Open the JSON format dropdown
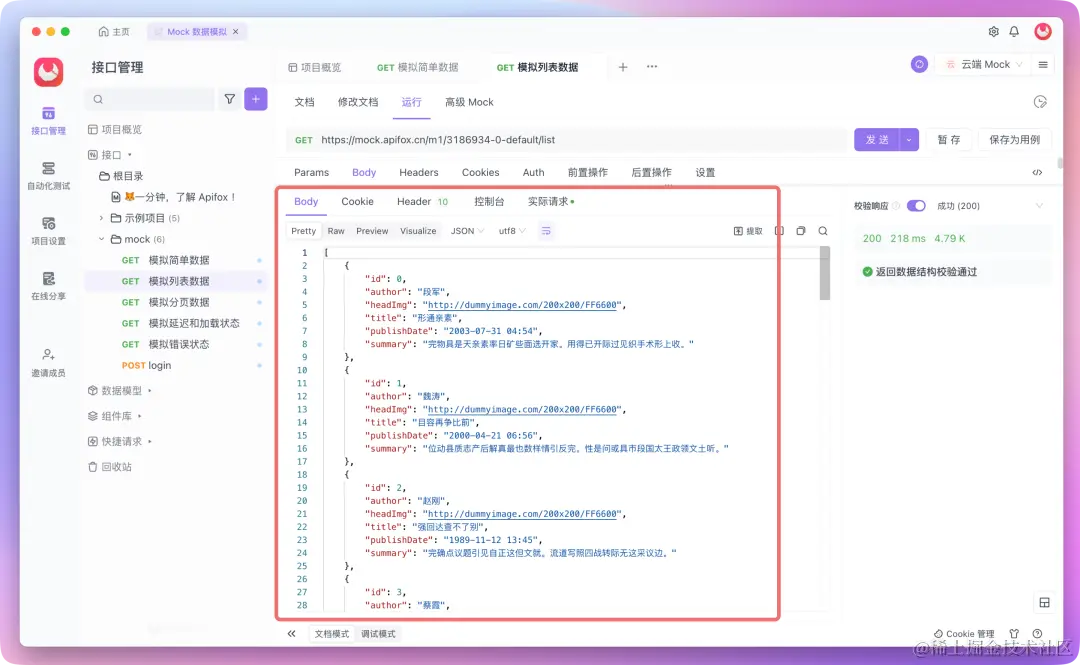 pos(467,231)
